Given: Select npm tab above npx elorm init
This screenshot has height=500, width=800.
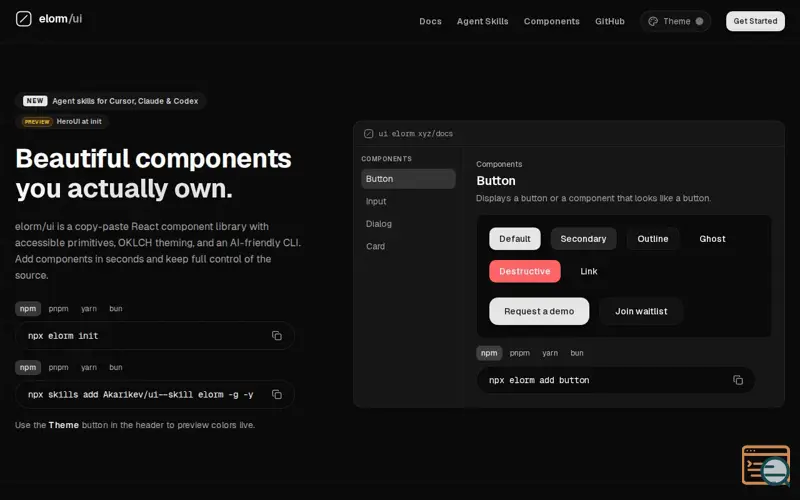Looking at the screenshot, I should (x=28, y=309).
